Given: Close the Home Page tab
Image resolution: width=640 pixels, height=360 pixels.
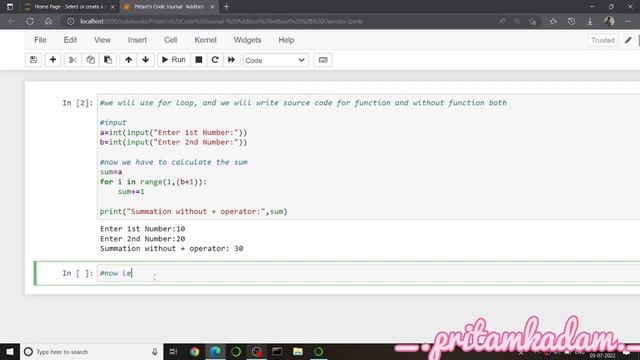Looking at the screenshot, I should (x=113, y=7).
